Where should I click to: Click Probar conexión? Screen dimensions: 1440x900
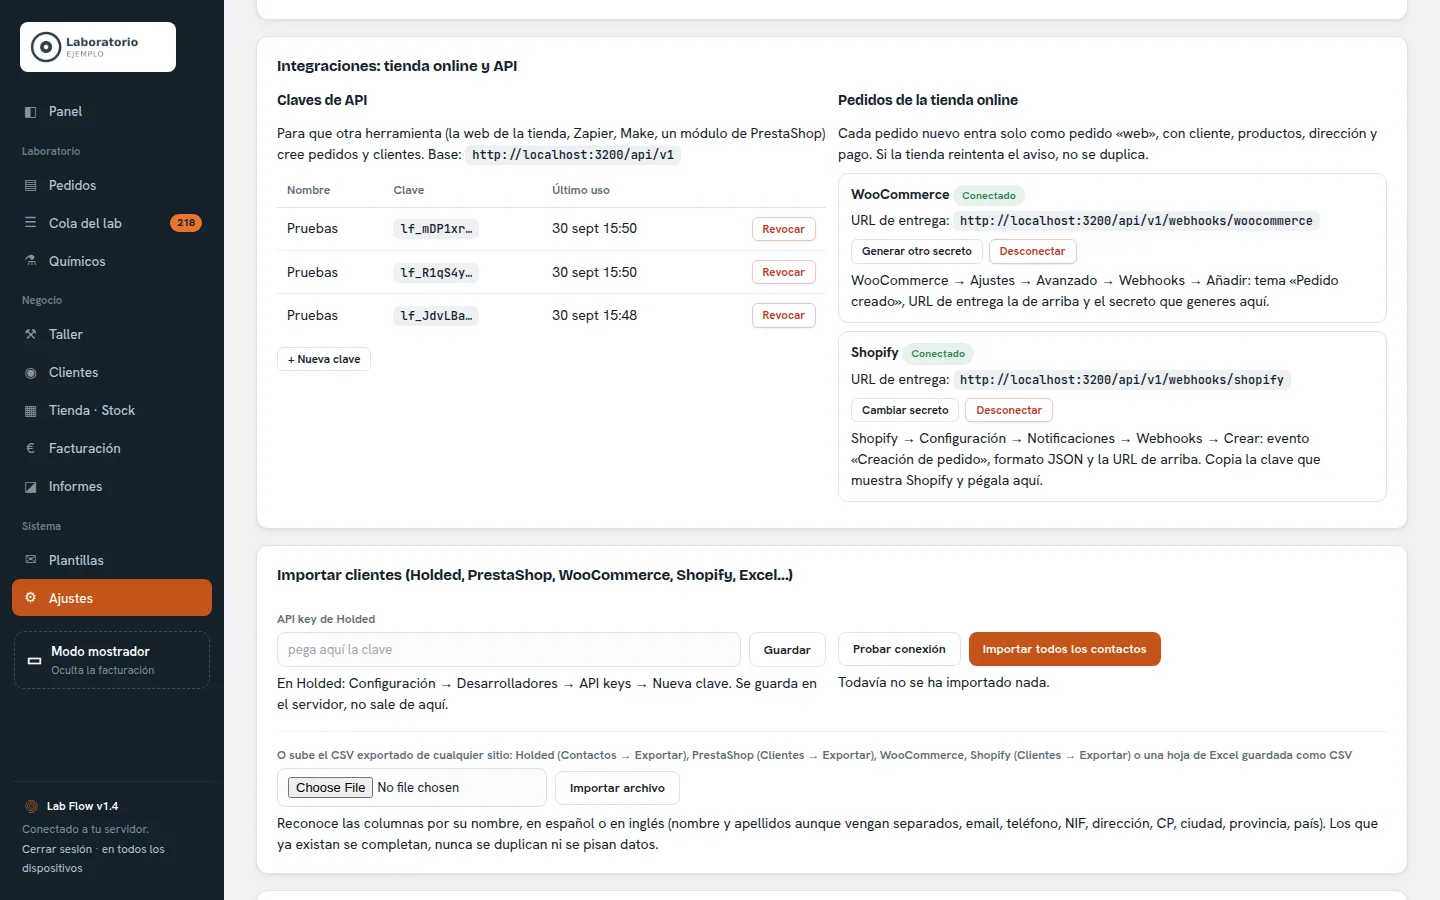899,649
